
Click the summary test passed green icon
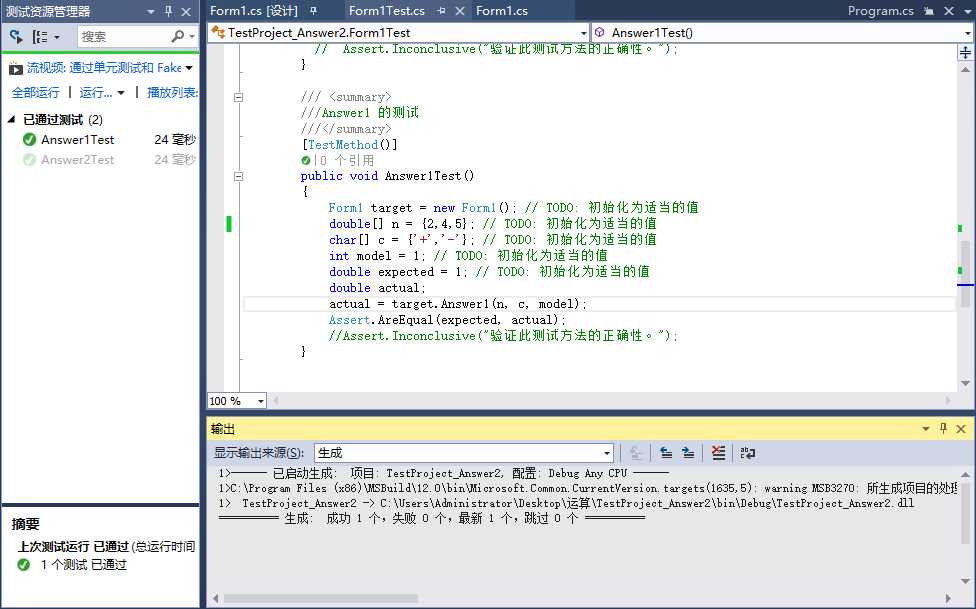click(24, 565)
